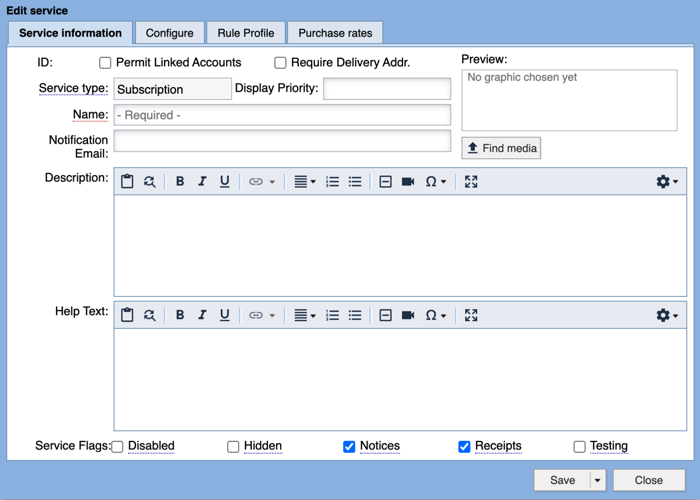Screen dimensions: 700x500
Task: Switch to Service information tab
Action: pos(70,33)
